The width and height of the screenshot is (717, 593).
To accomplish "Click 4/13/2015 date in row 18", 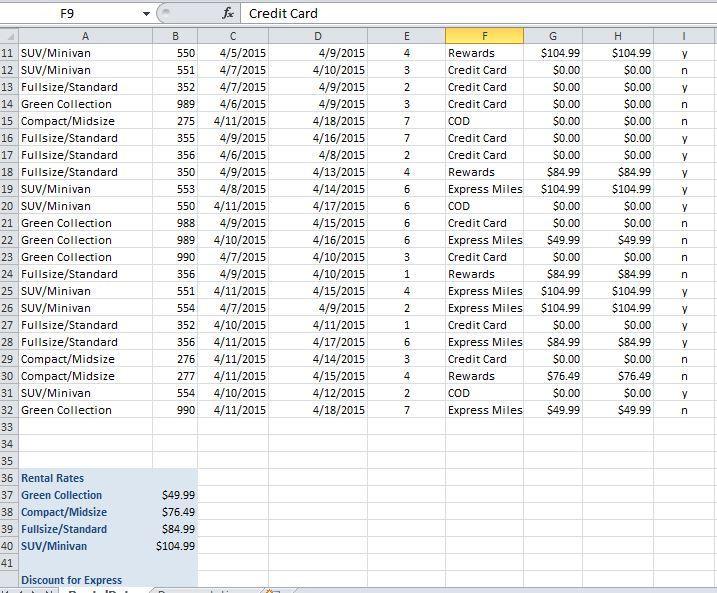I will [318, 172].
